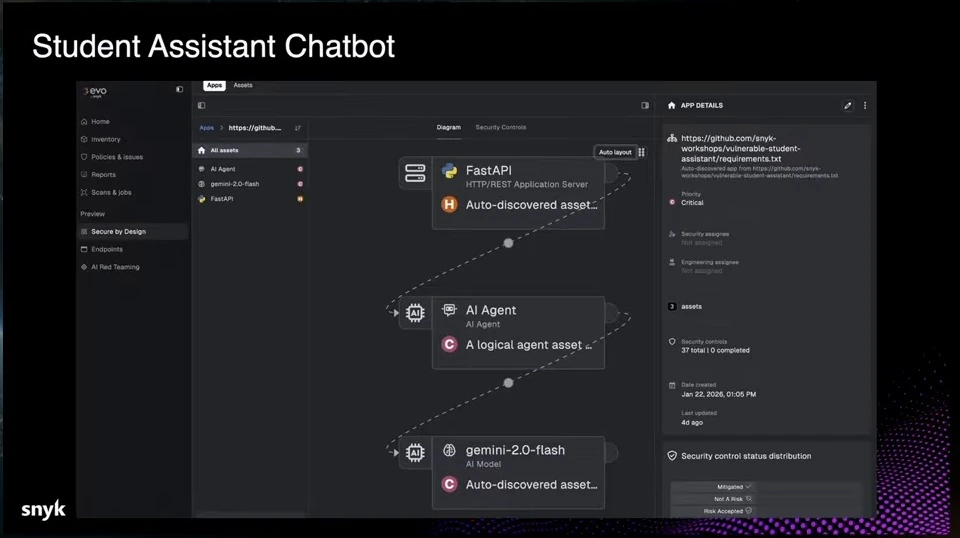Click the AI Red Teaming icon
Screen dimensions: 960x538
click(x=84, y=267)
